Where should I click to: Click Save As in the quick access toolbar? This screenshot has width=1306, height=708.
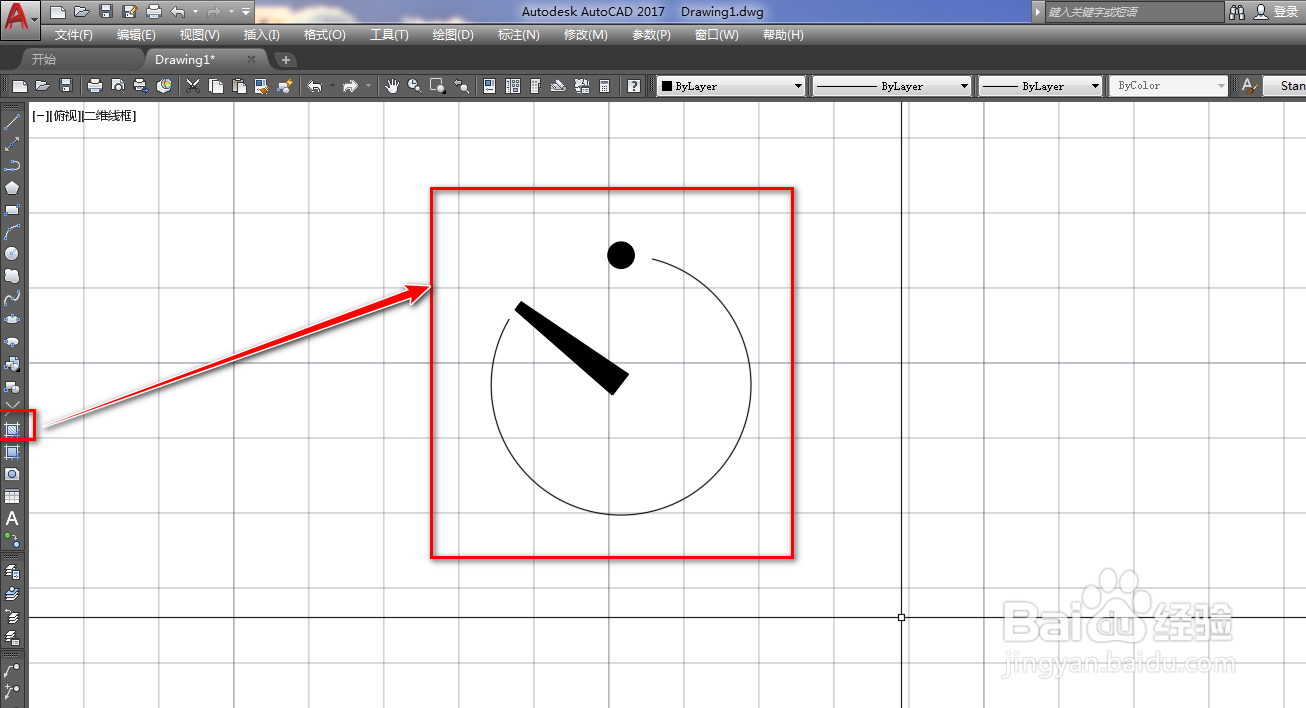pos(130,12)
